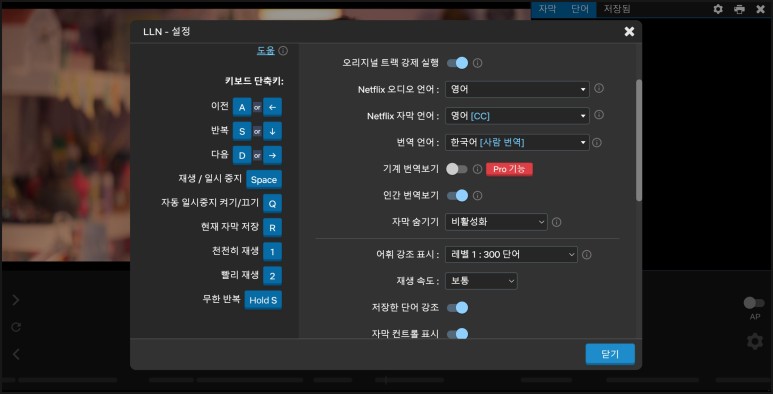Toggle 기계 번역보기 switch
Image resolution: width=773 pixels, height=394 pixels.
(457, 169)
